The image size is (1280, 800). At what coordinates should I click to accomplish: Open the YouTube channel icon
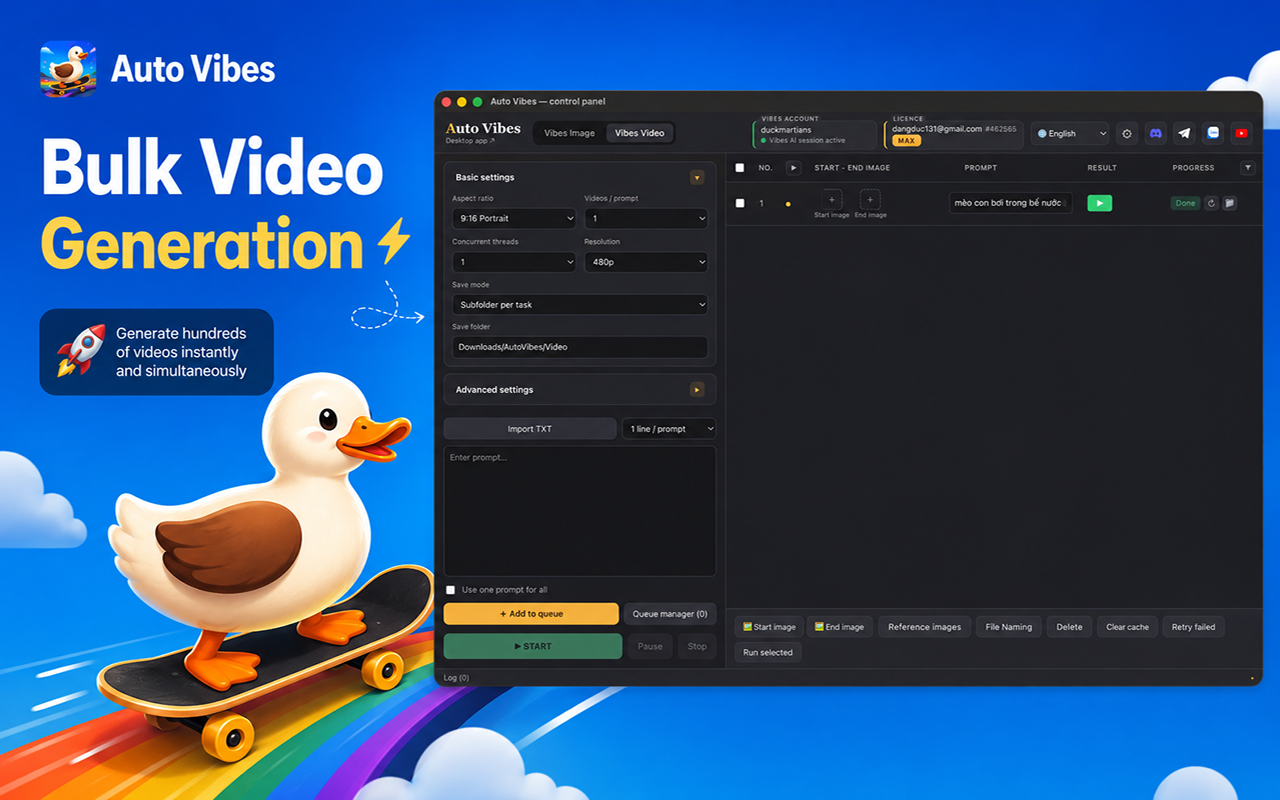[x=1241, y=133]
